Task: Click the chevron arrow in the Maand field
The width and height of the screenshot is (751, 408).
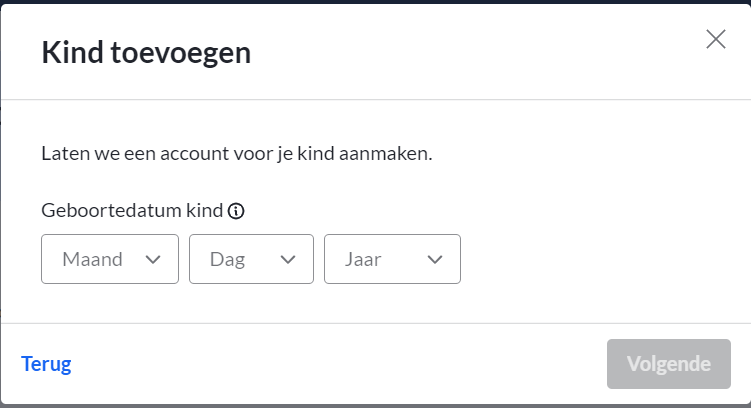Action: pos(153,260)
